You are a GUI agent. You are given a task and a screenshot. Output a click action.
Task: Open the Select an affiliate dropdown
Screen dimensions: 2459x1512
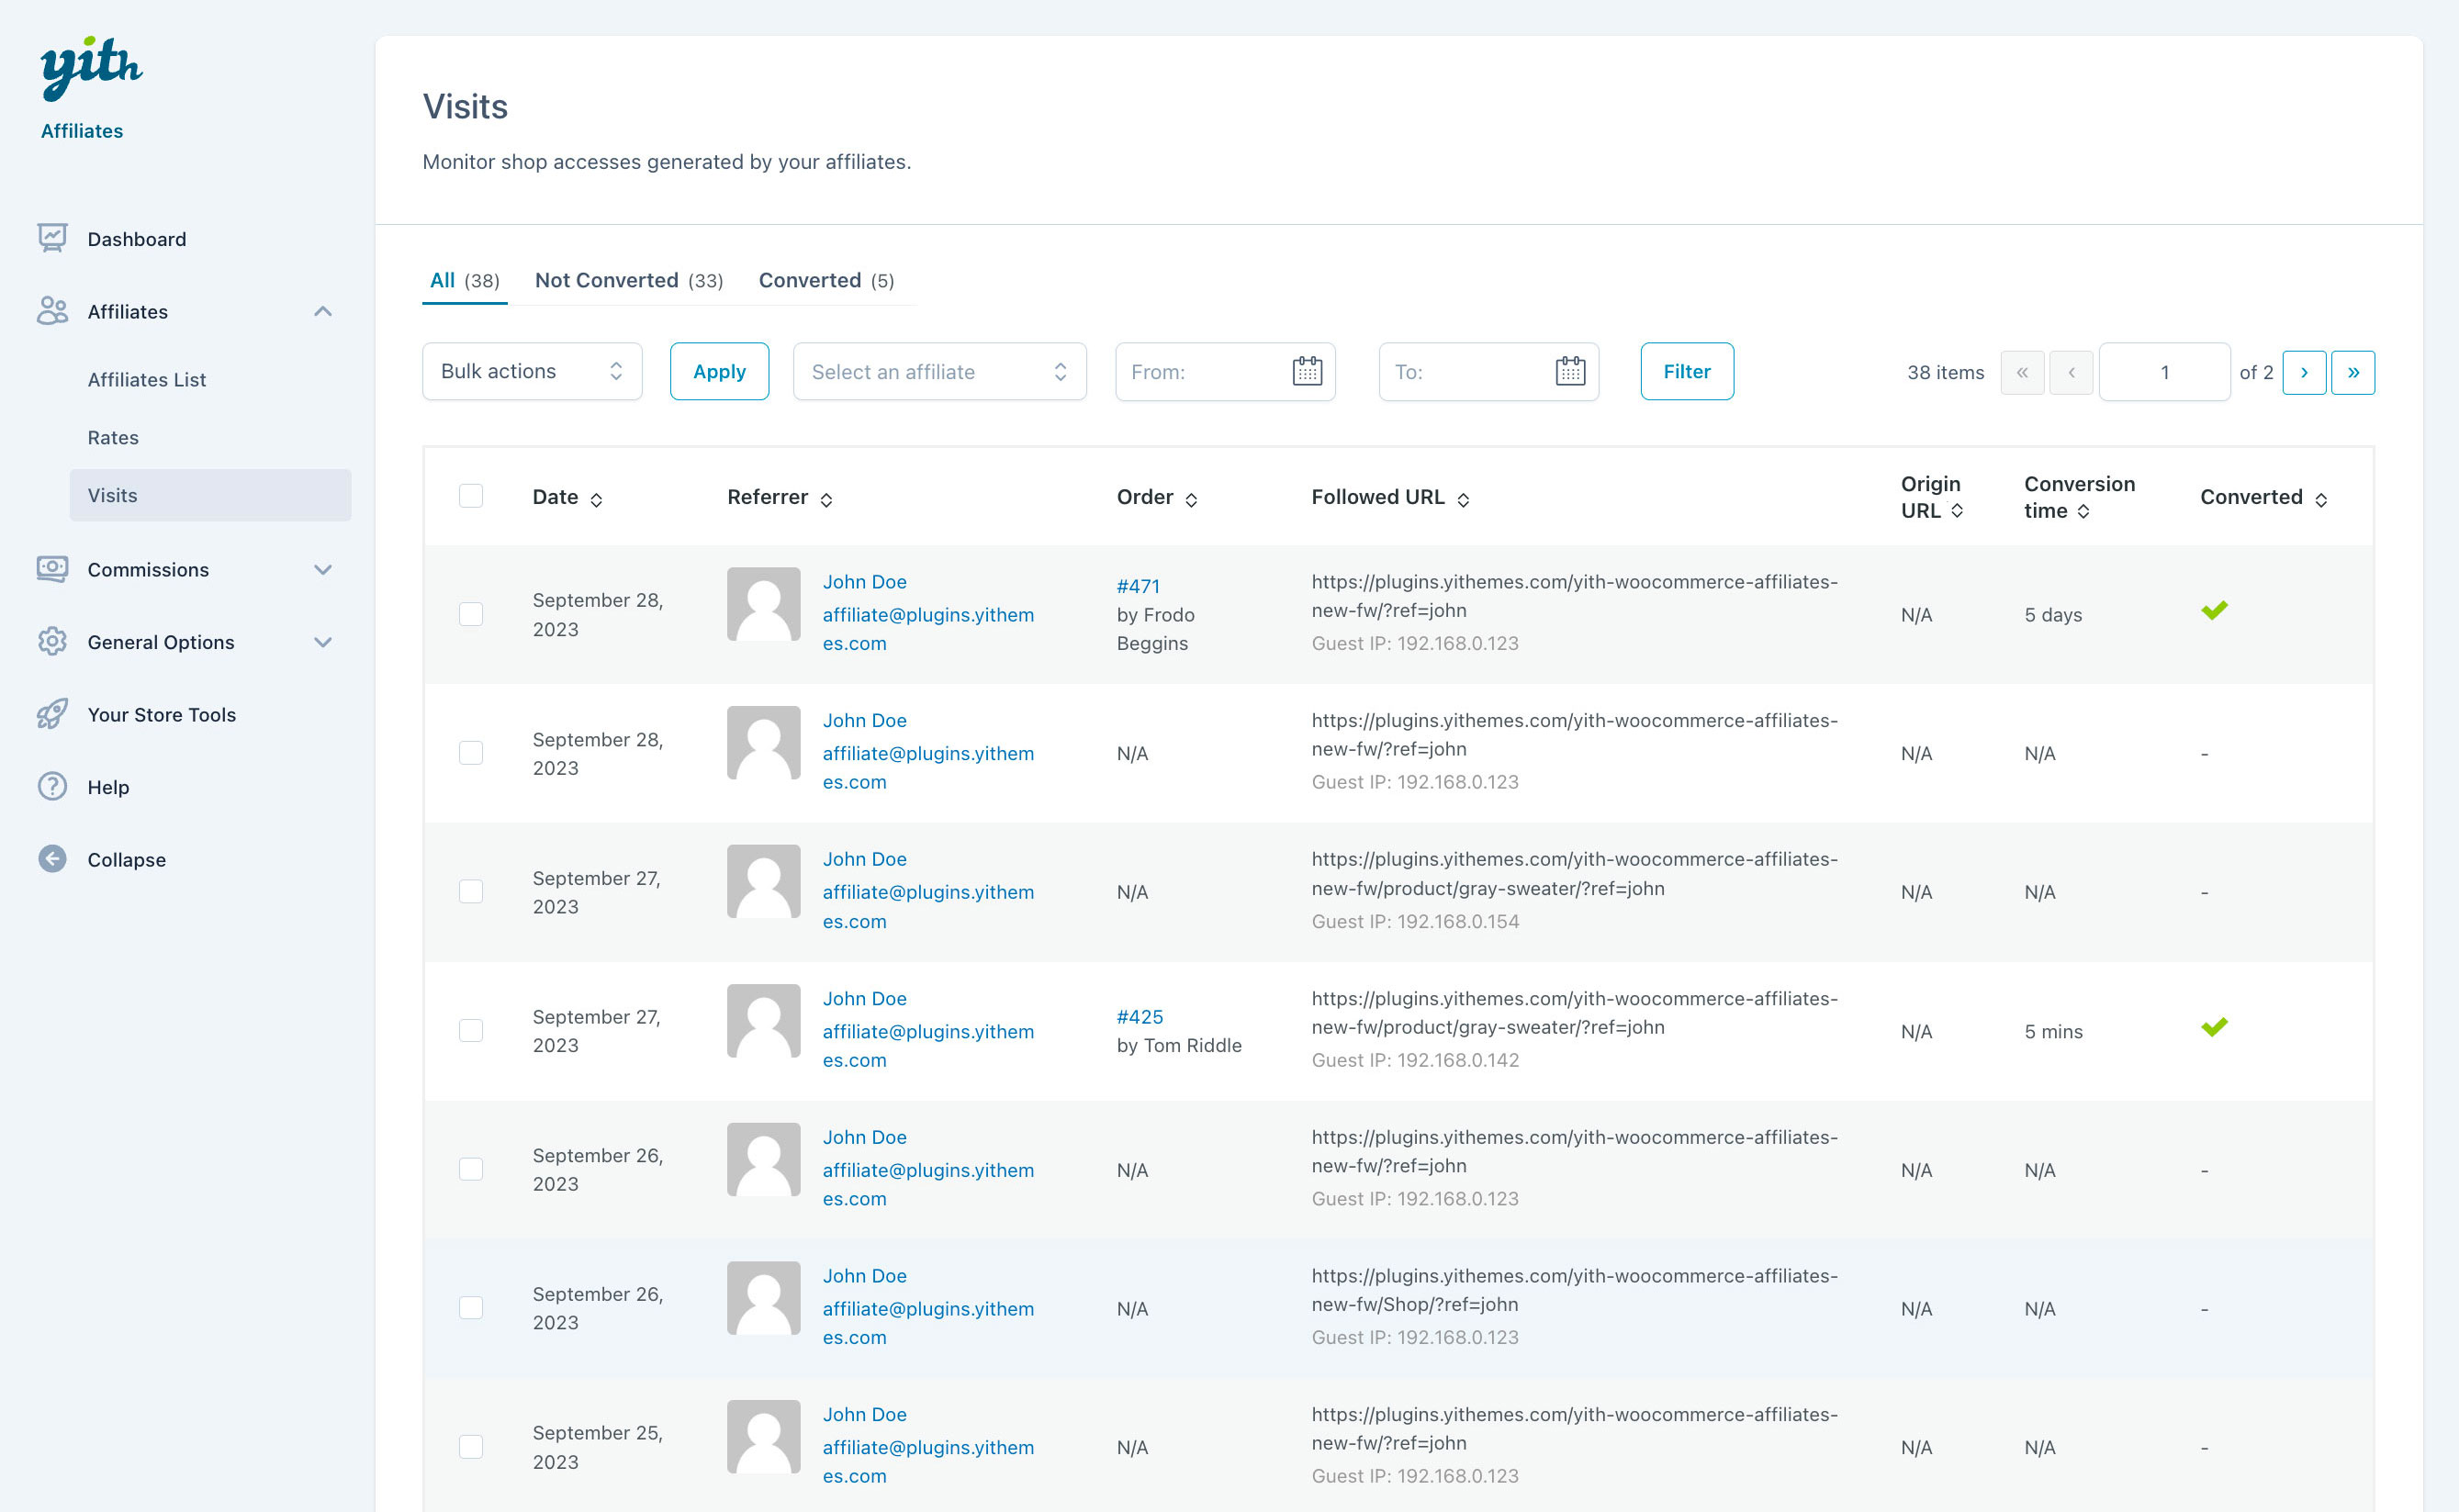click(939, 371)
